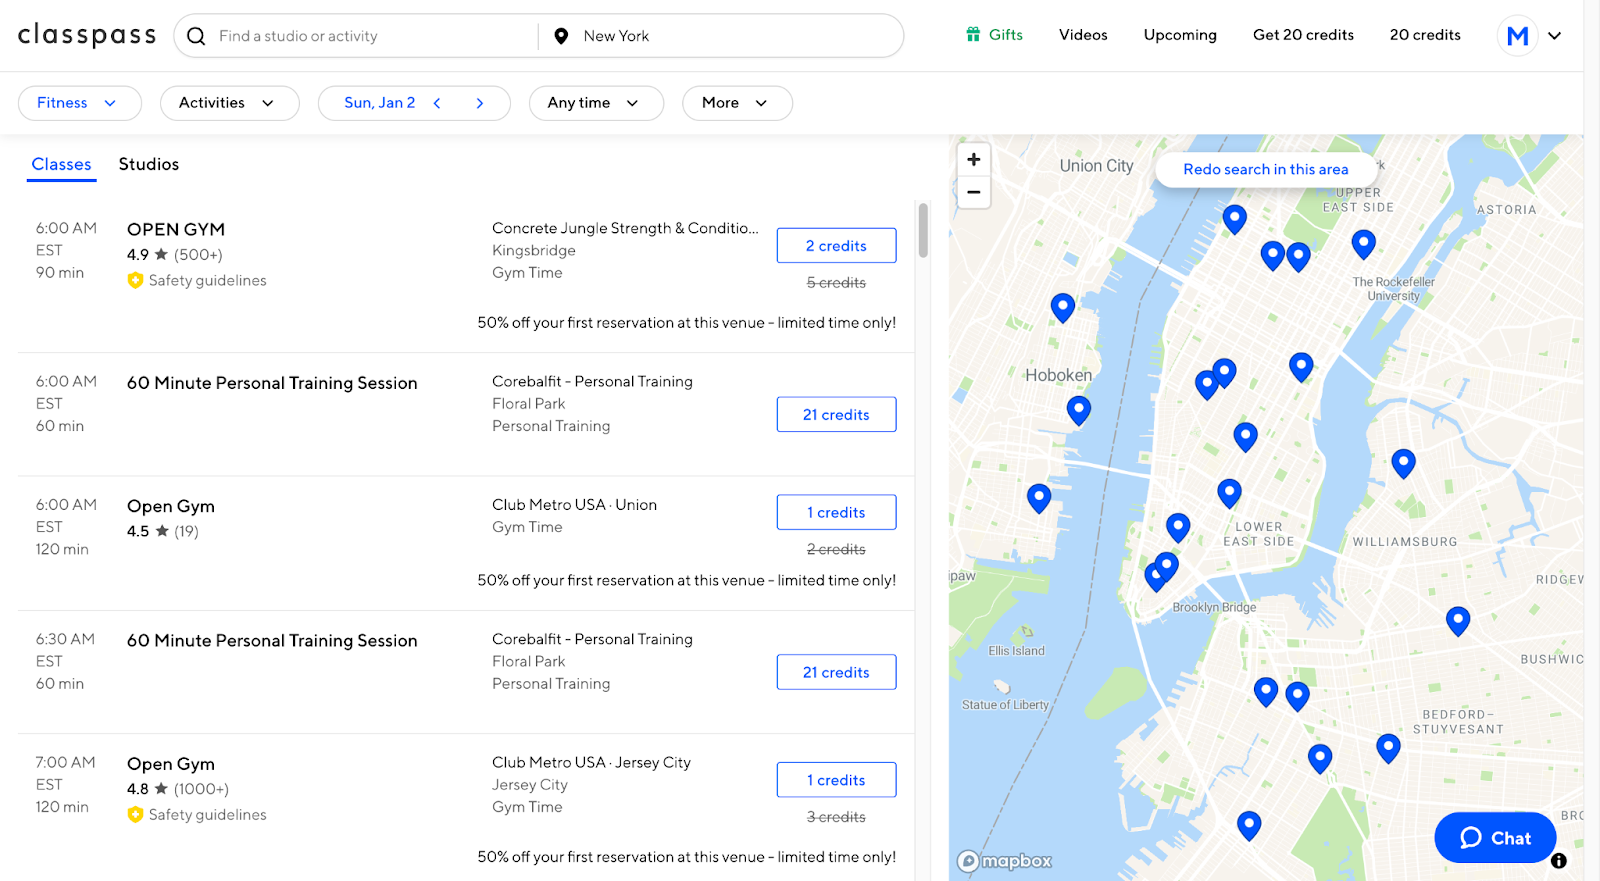Viewport: 1600px width, 881px height.
Task: Reserve Club Metro USA Jersey City for 1 credits
Action: click(x=836, y=780)
